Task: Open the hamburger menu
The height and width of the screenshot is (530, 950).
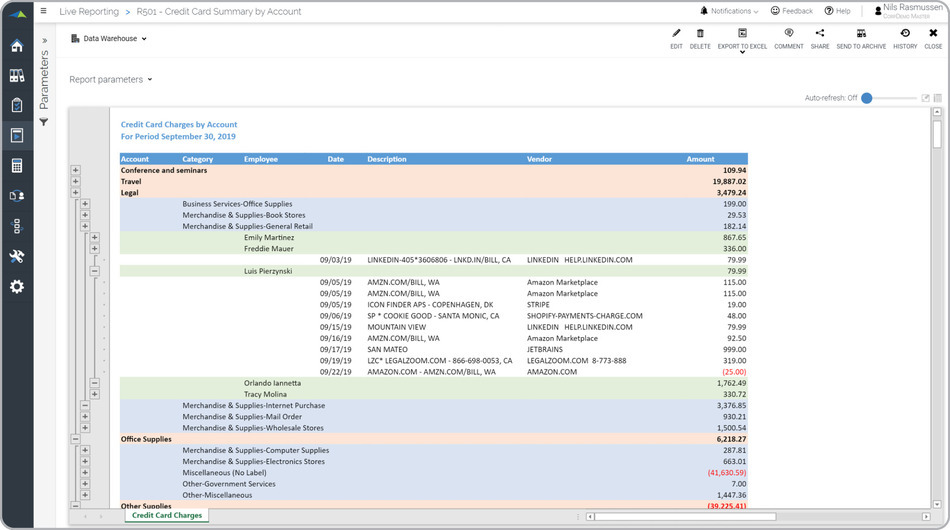Action: tap(43, 11)
